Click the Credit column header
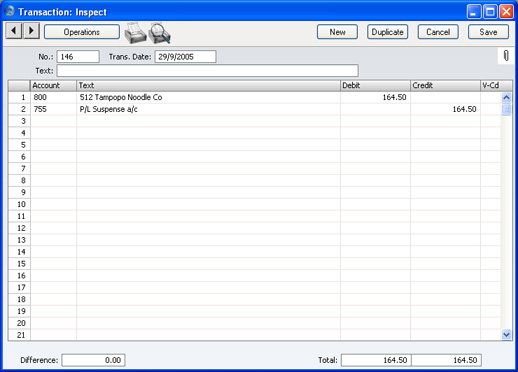This screenshot has width=518, height=372. (x=445, y=86)
